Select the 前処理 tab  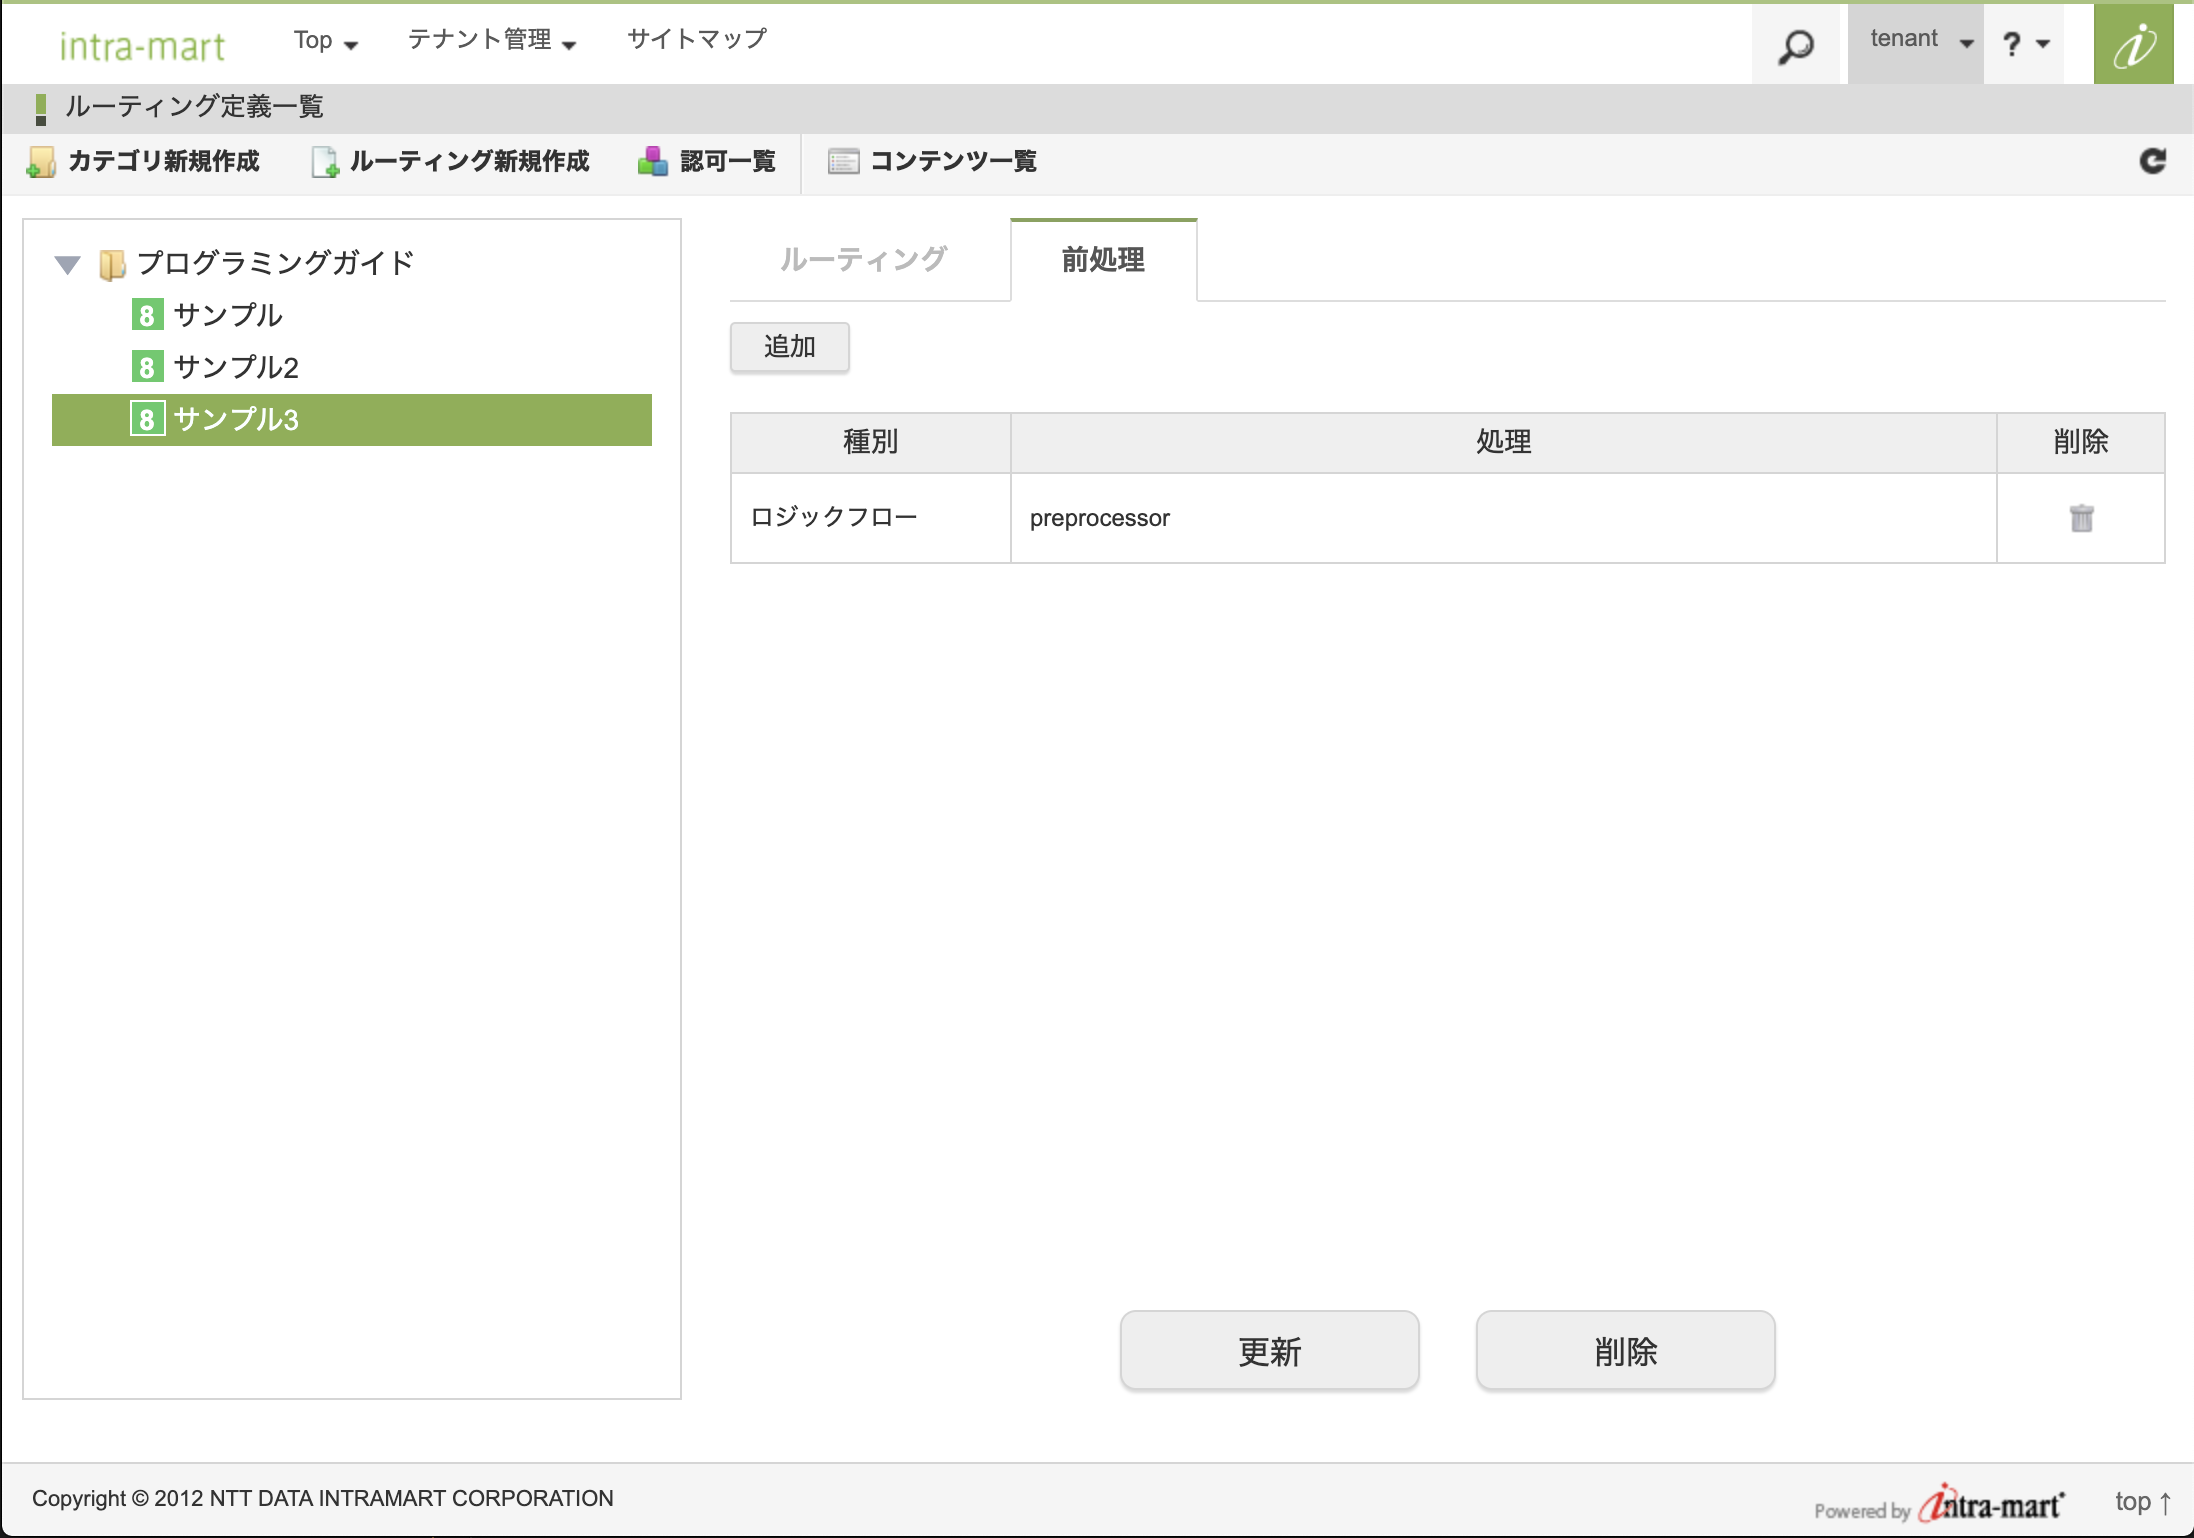1103,260
